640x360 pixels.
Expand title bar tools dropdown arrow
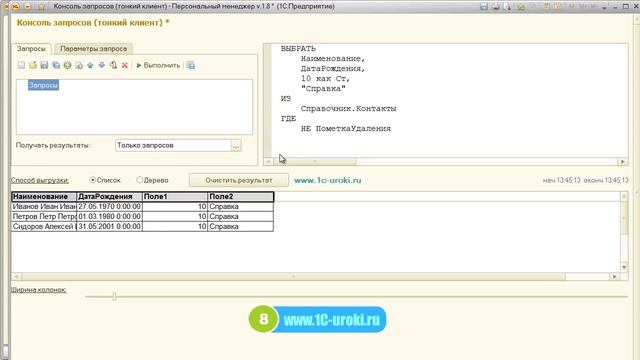click(x=604, y=7)
